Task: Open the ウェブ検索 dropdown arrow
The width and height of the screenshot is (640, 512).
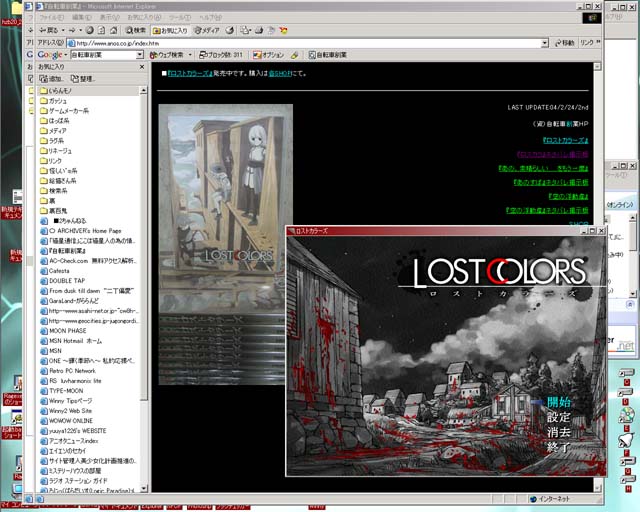Action: [x=190, y=55]
